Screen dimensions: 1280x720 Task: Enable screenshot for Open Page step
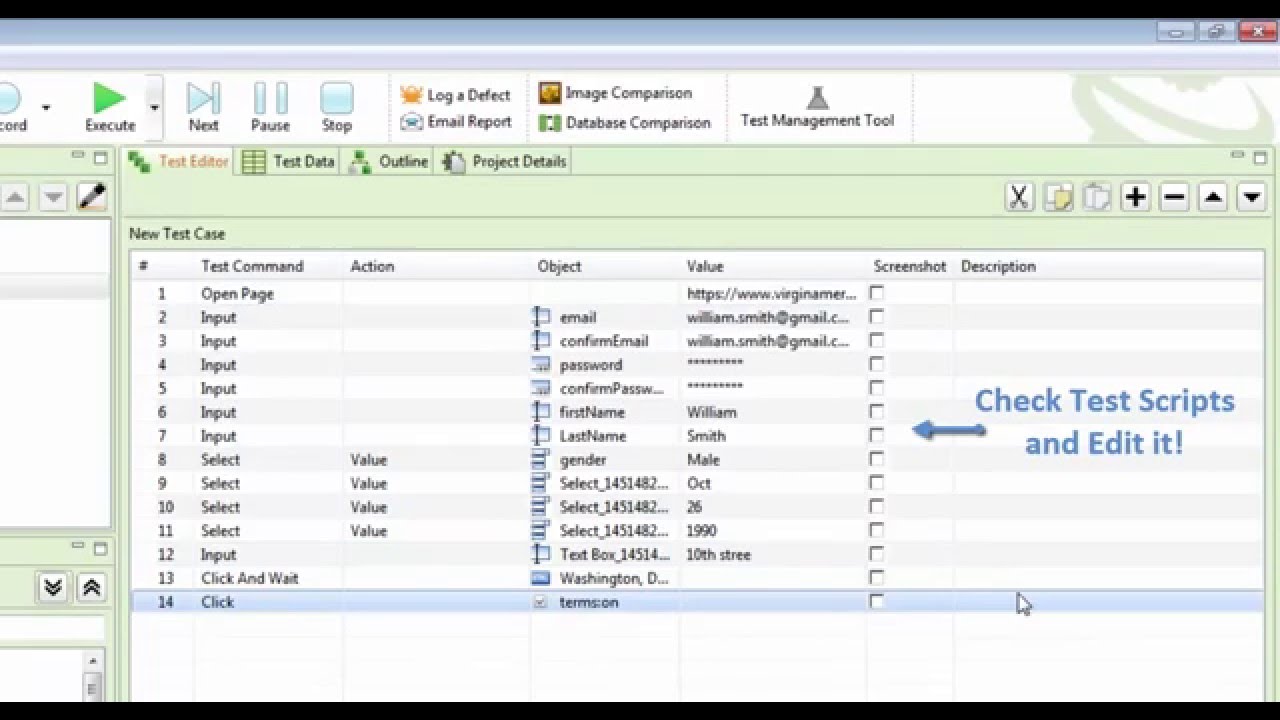pyautogui.click(x=877, y=293)
